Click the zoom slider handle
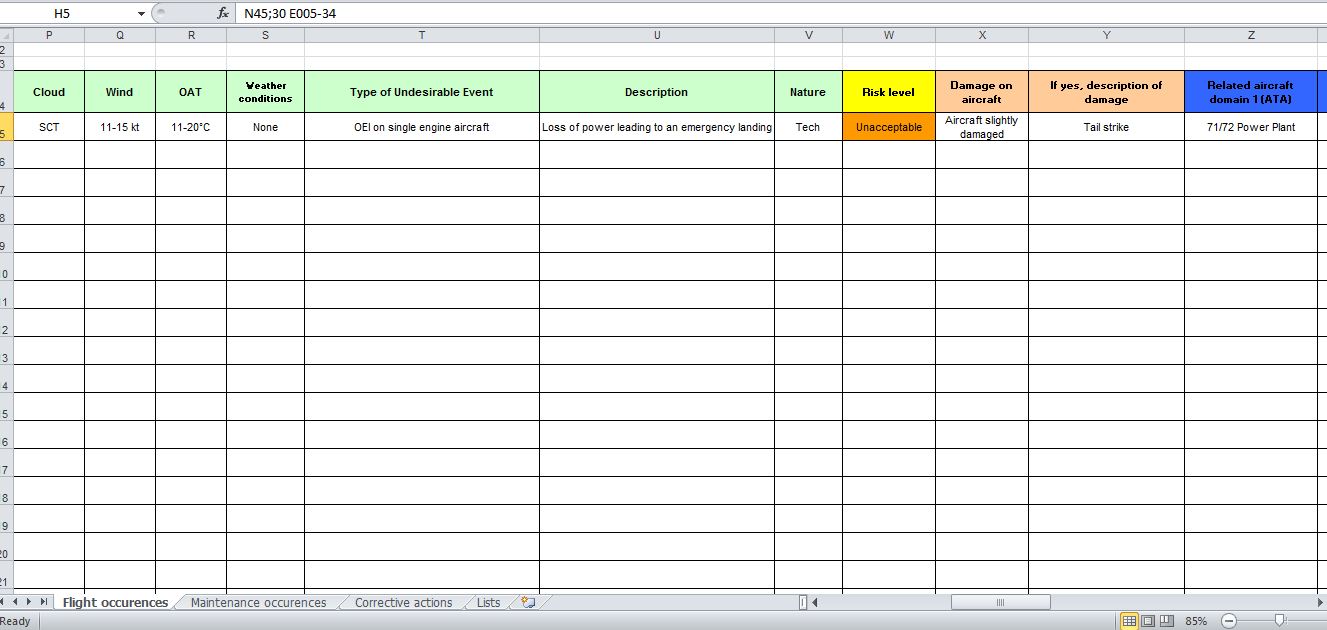The image size is (1327, 630). click(1279, 621)
